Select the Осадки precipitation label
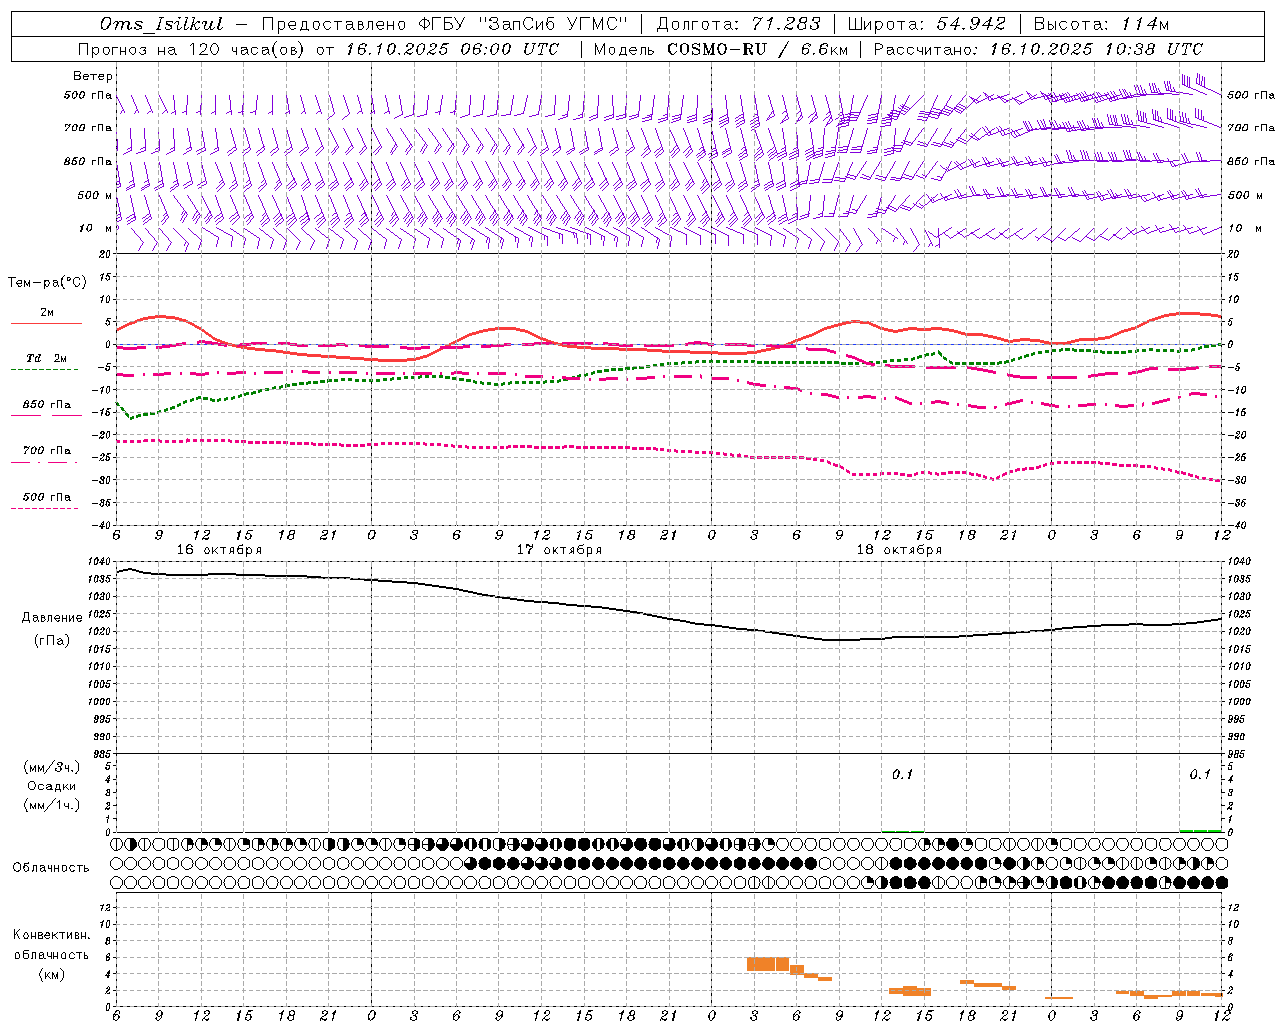Image resolution: width=1280 pixels, height=1024 pixels. pos(52,786)
